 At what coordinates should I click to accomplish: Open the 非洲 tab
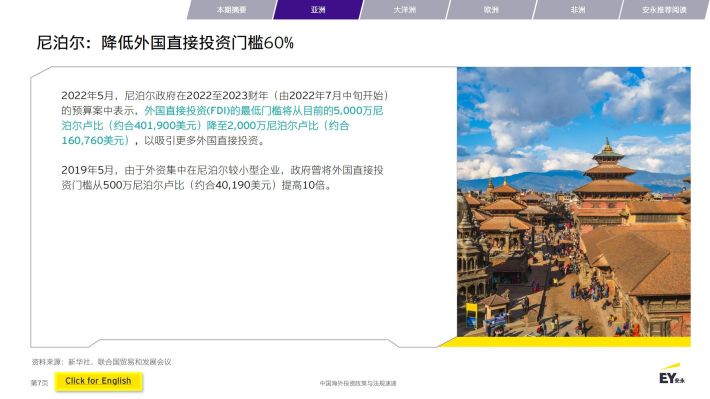(577, 10)
